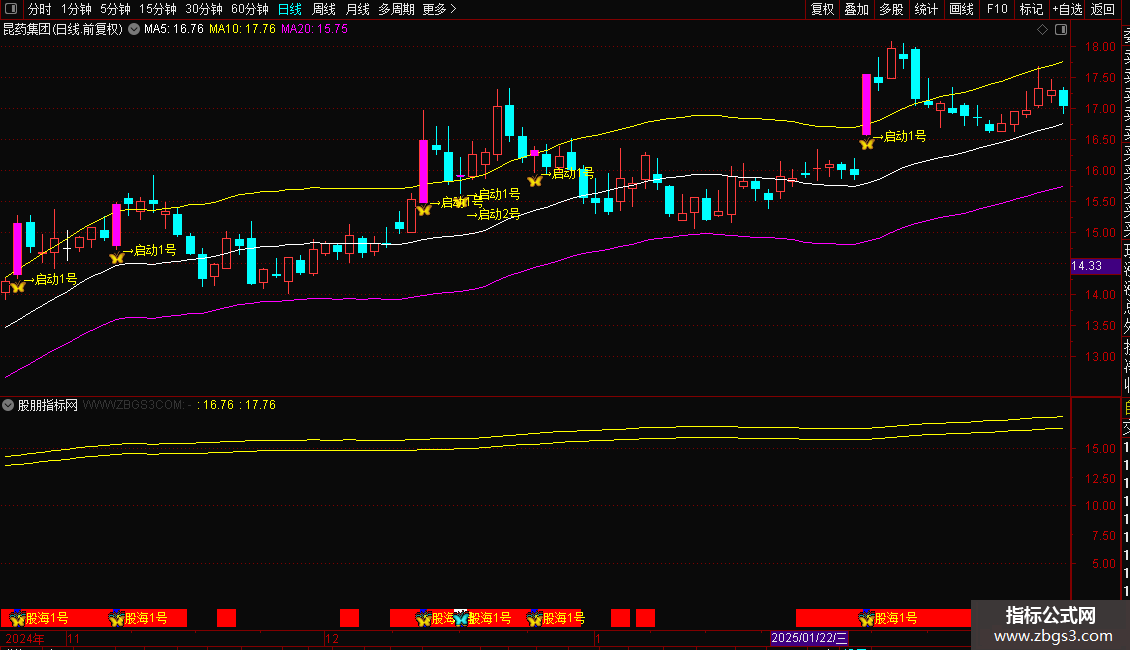
Task: Open F10 company information
Action: [997, 9]
